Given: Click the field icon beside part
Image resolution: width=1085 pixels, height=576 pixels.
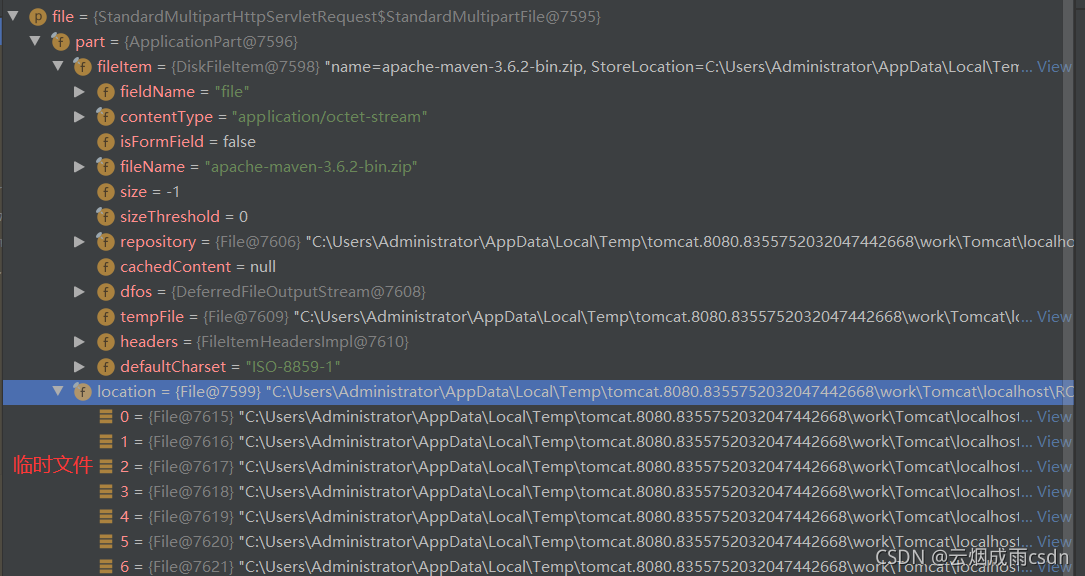Looking at the screenshot, I should click(61, 42).
